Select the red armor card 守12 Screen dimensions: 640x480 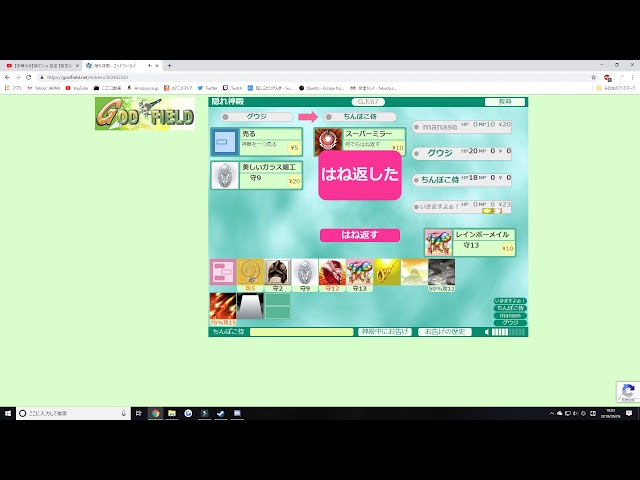pyautogui.click(x=332, y=275)
